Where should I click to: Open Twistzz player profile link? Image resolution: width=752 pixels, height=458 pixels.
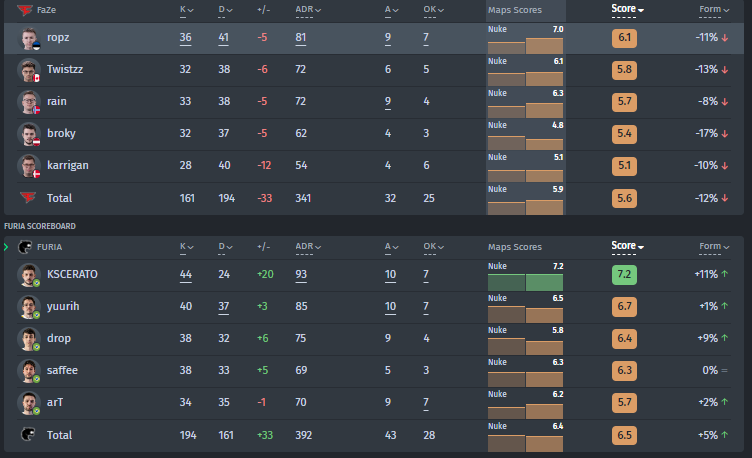[x=65, y=69]
